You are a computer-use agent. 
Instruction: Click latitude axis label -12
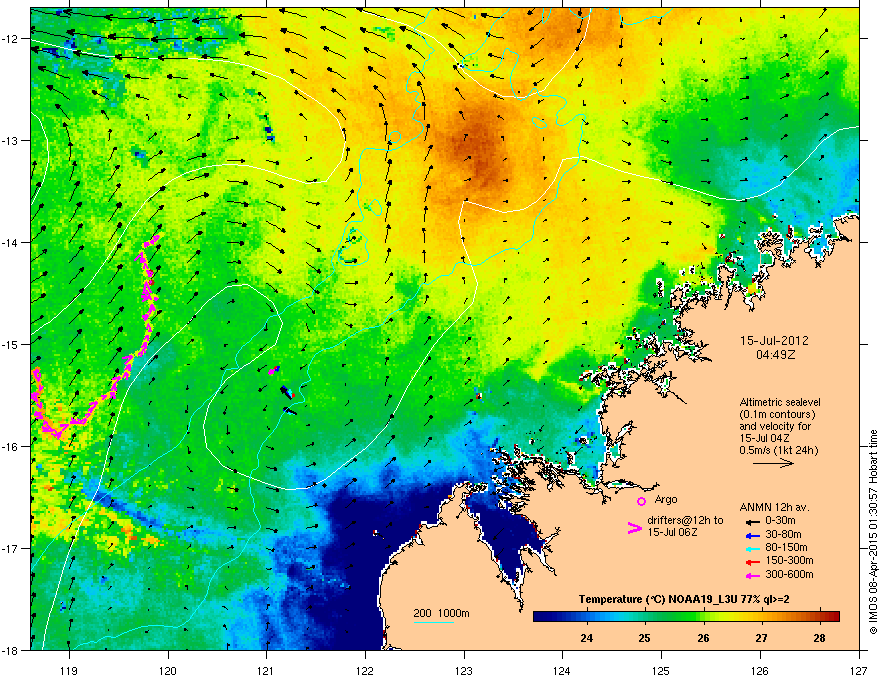10,39
